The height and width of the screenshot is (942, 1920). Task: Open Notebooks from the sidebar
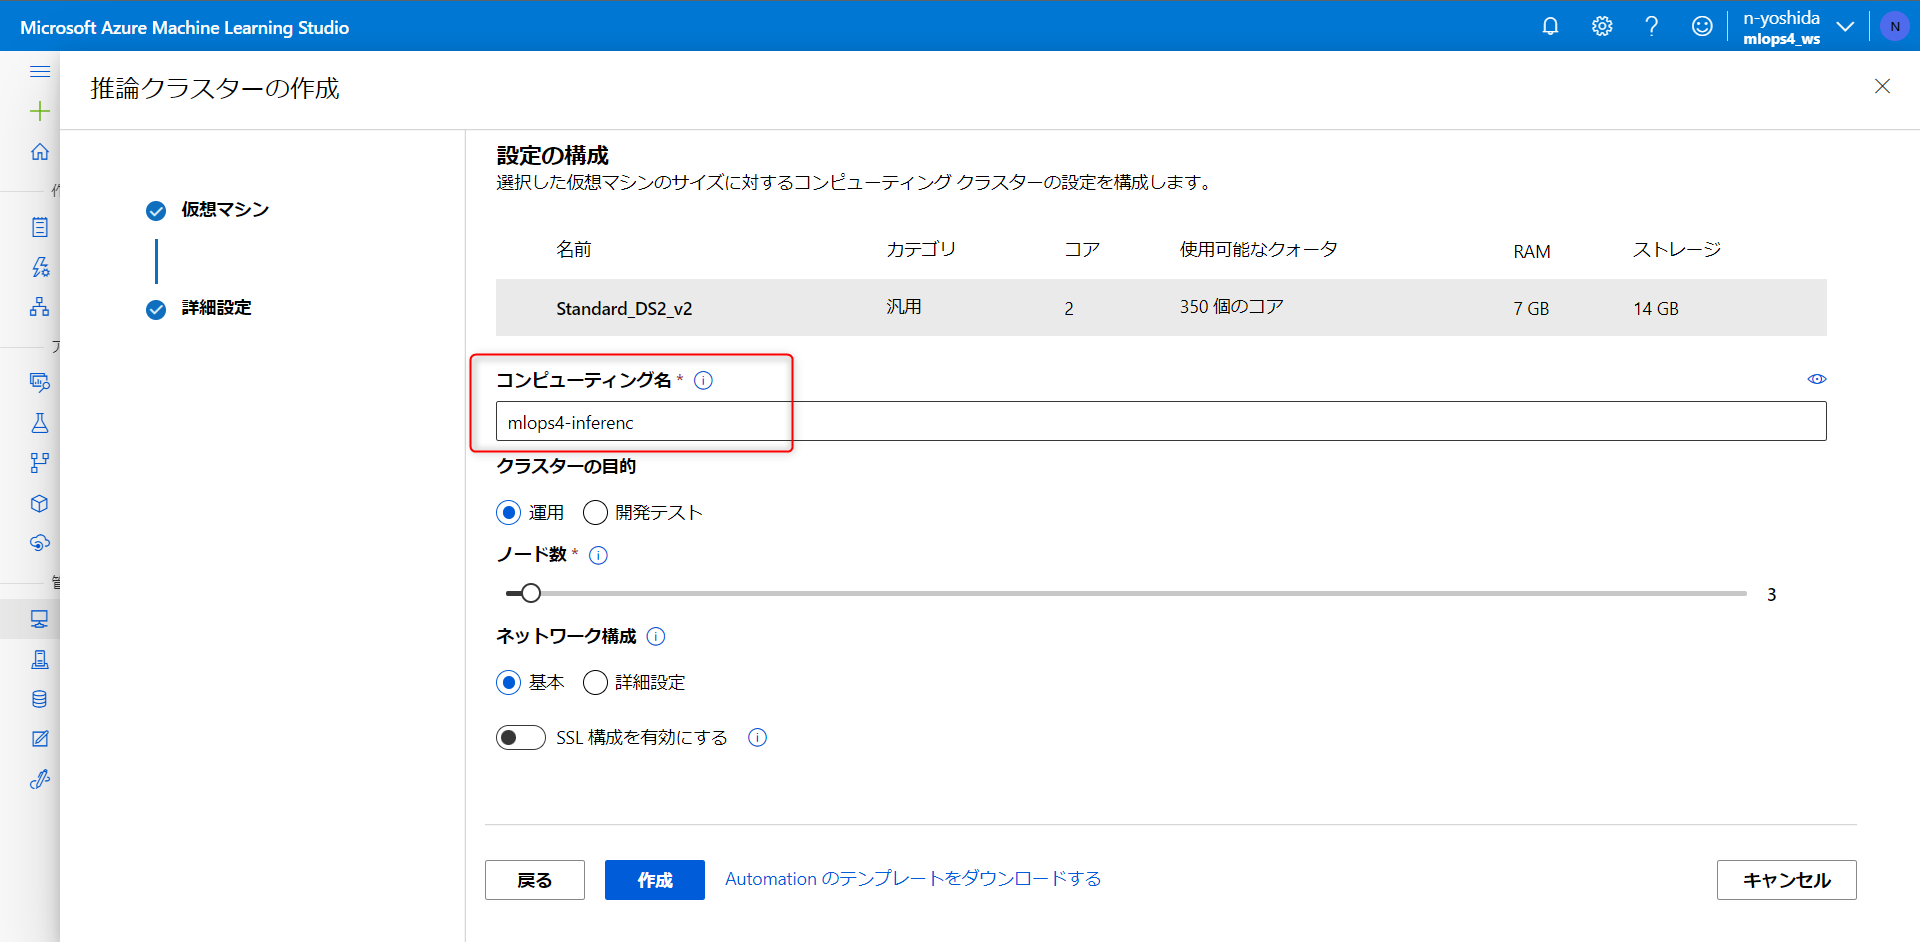[x=40, y=227]
